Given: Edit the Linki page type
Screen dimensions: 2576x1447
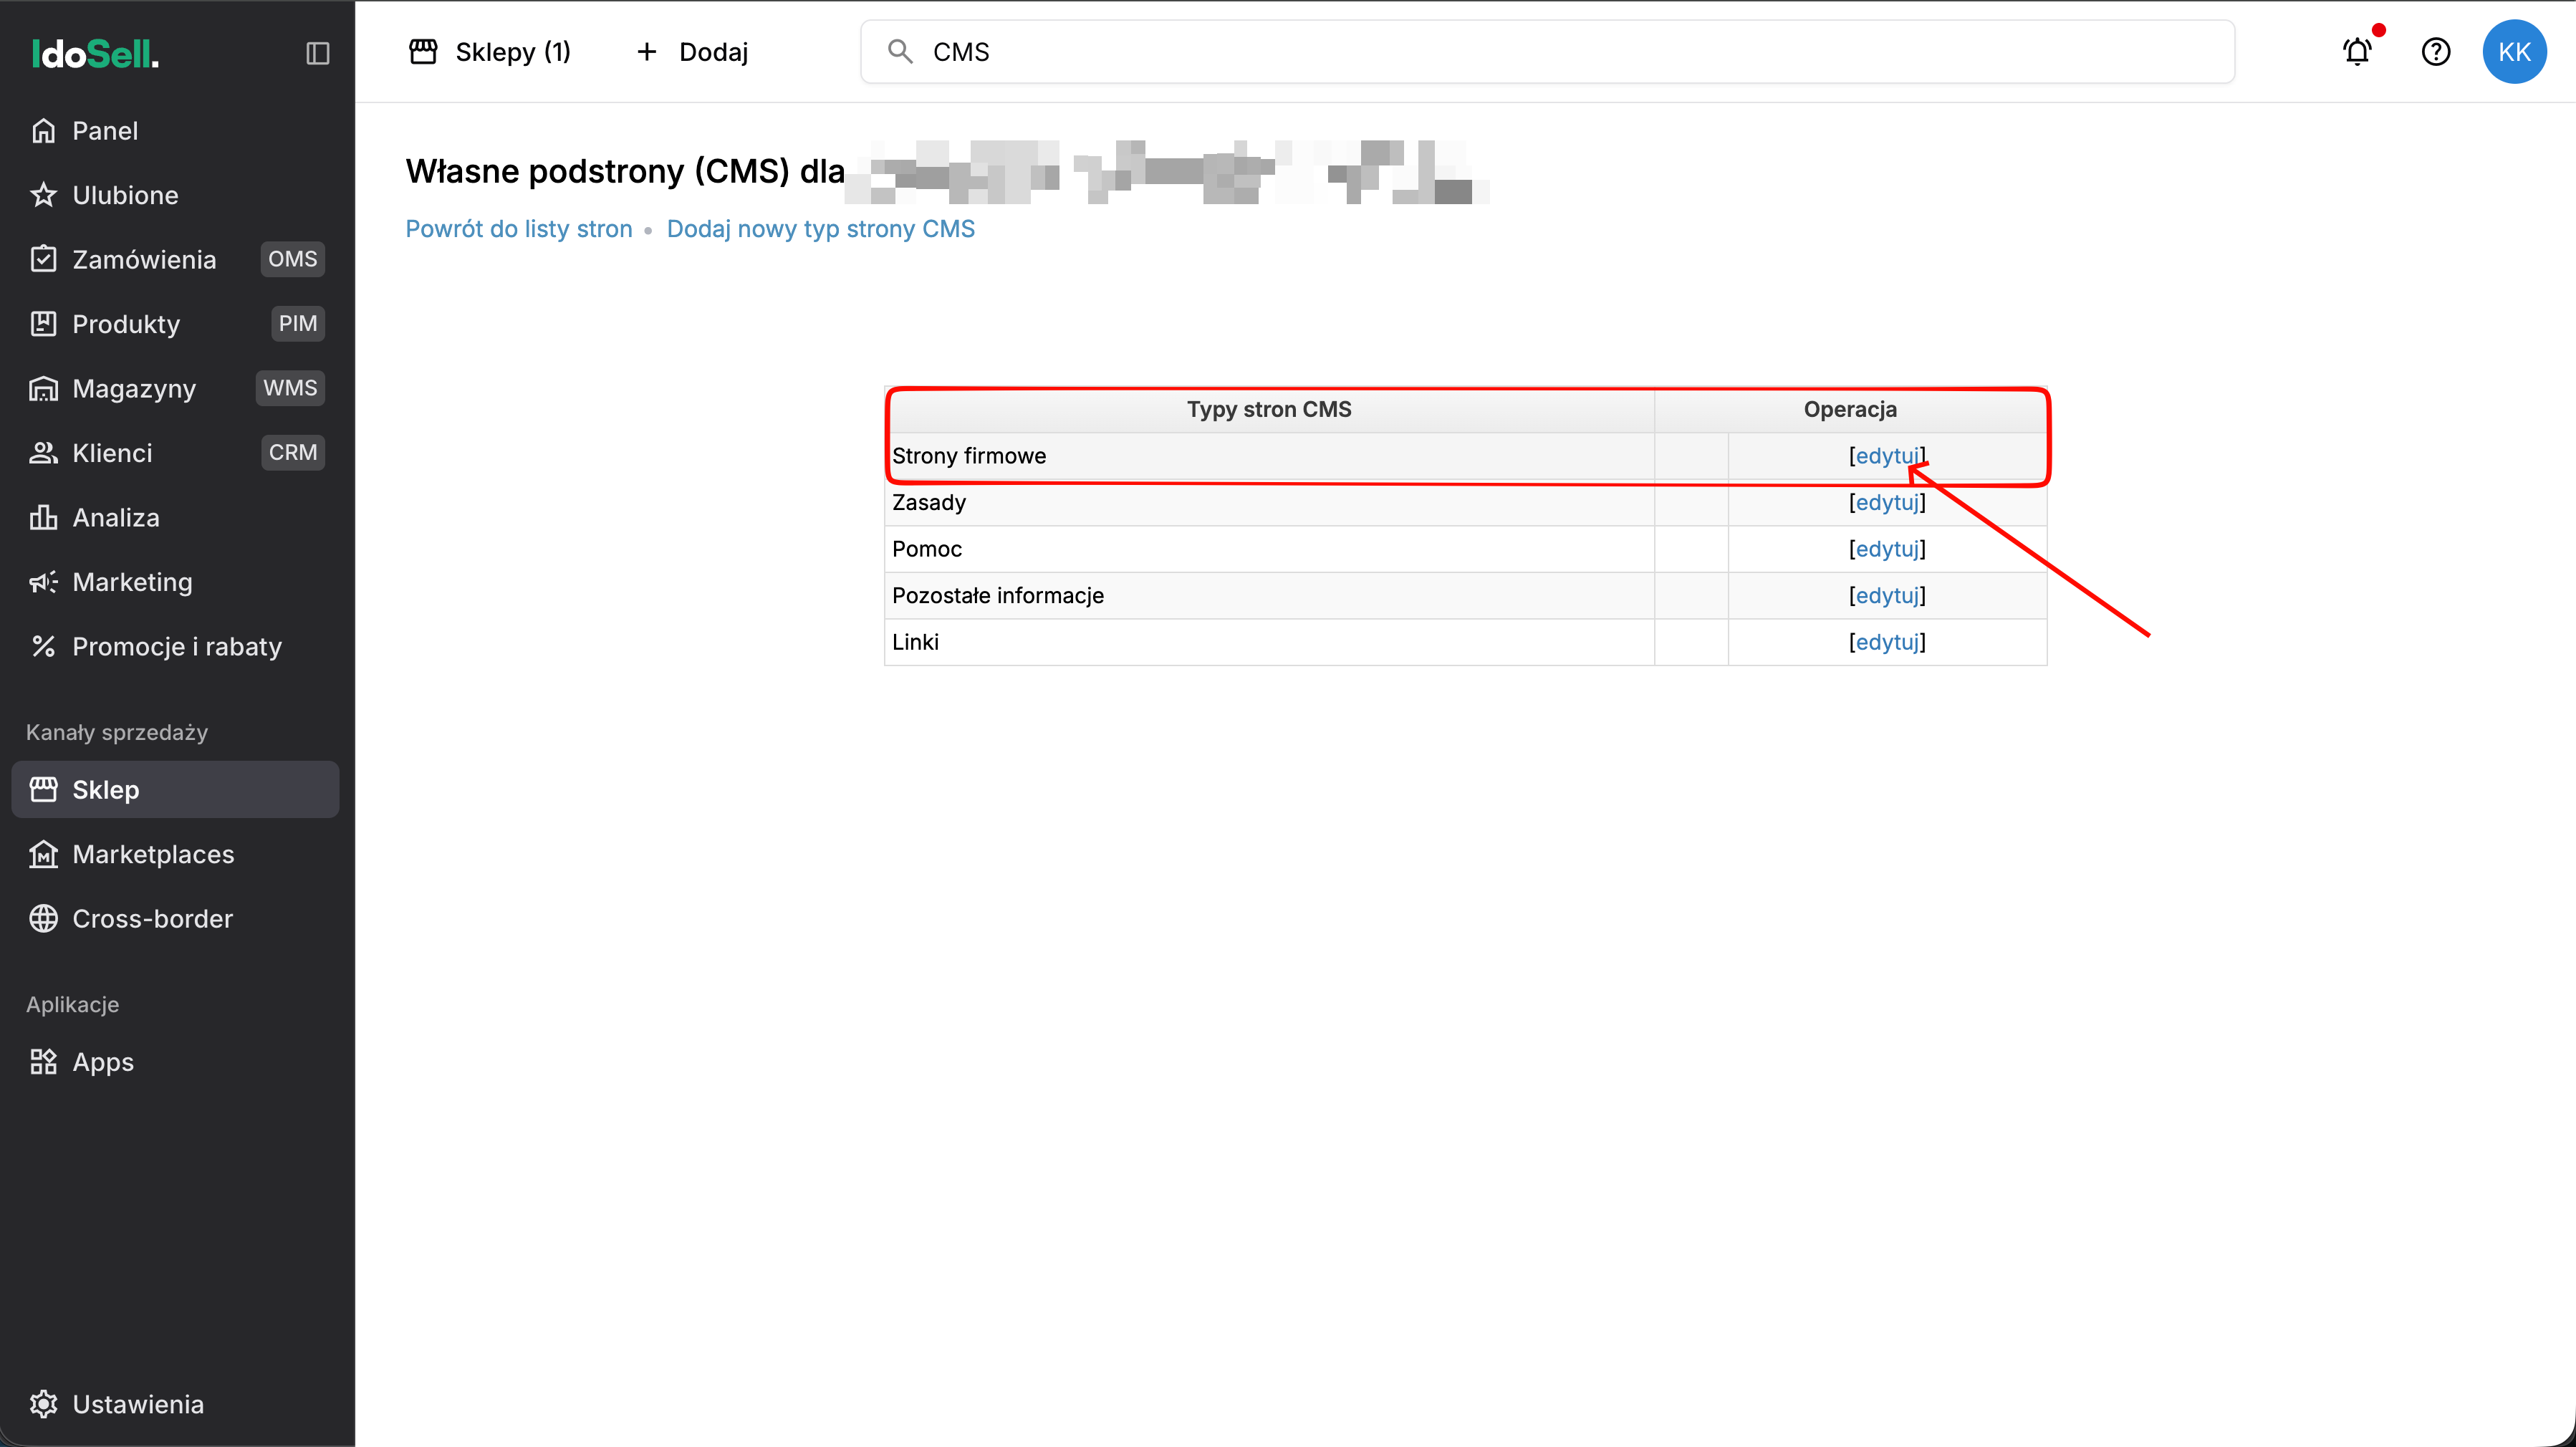Looking at the screenshot, I should point(1887,642).
